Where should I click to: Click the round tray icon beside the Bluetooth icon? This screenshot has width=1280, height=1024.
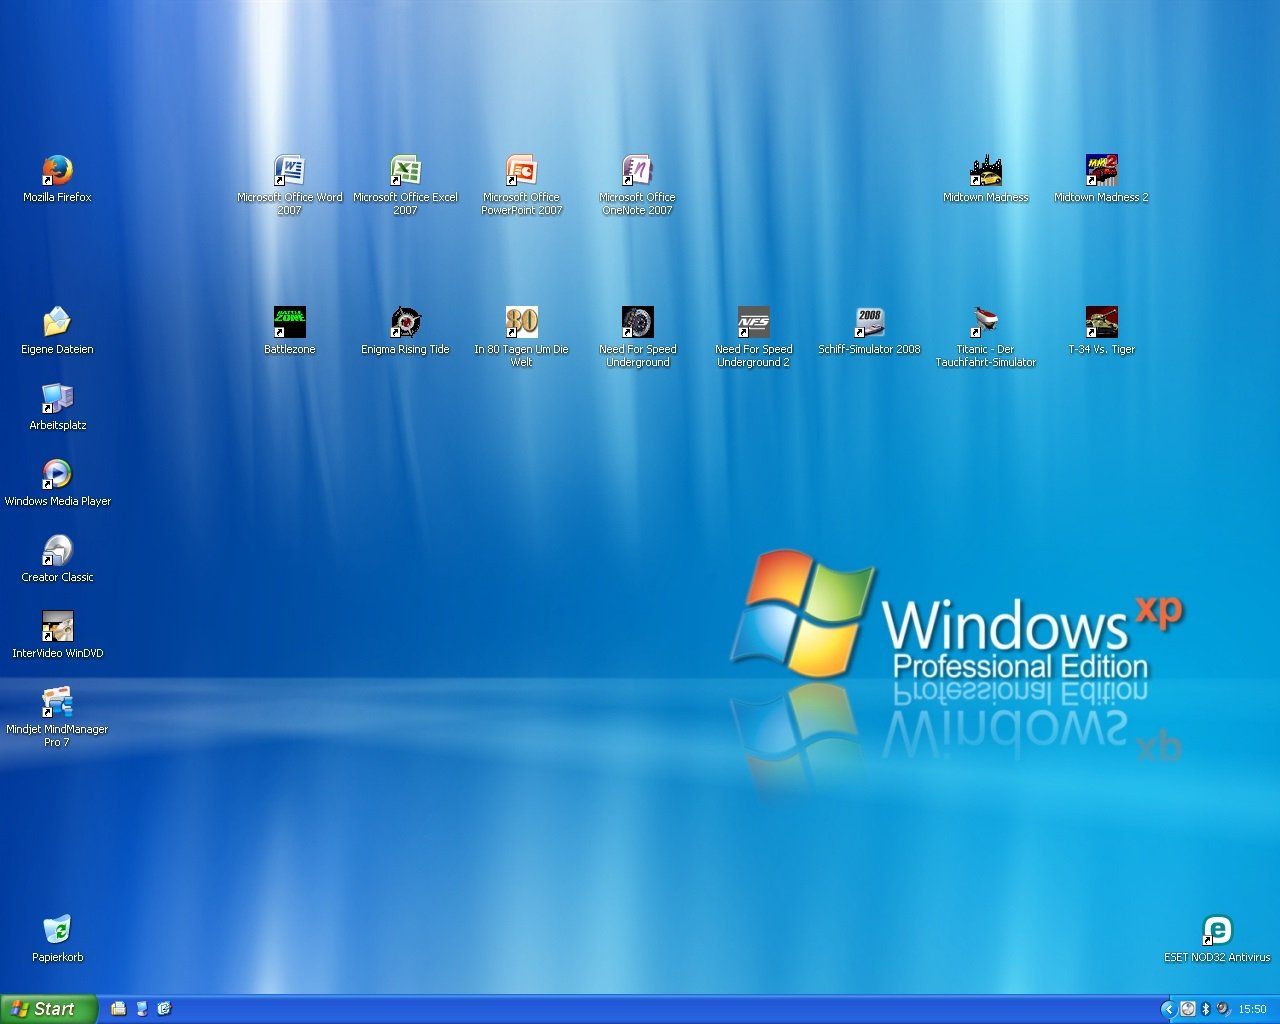tap(1188, 1009)
